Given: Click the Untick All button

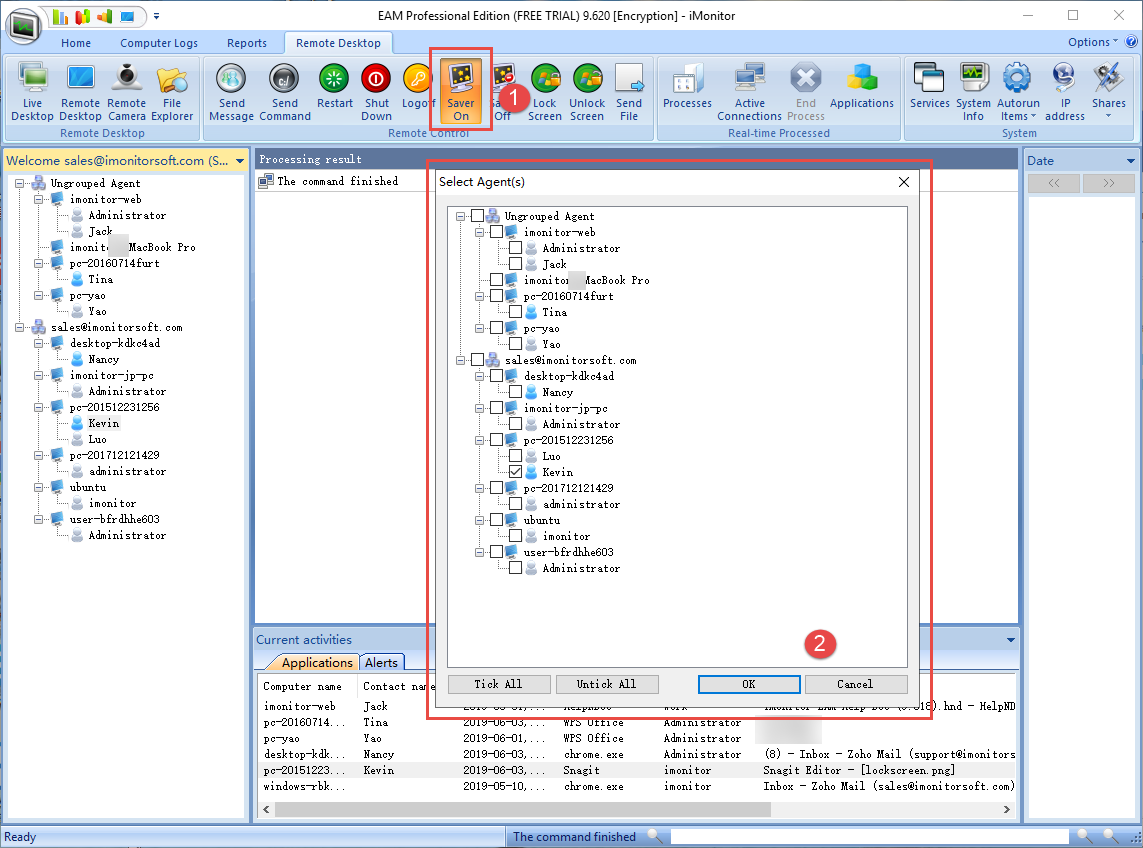Looking at the screenshot, I should click(606, 684).
